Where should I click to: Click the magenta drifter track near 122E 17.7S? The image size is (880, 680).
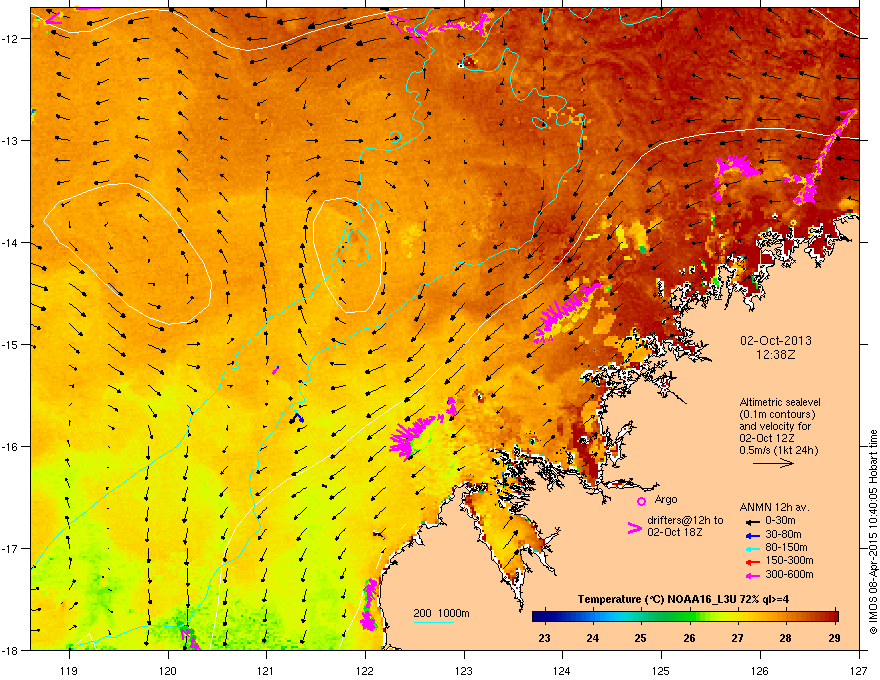coord(369,604)
